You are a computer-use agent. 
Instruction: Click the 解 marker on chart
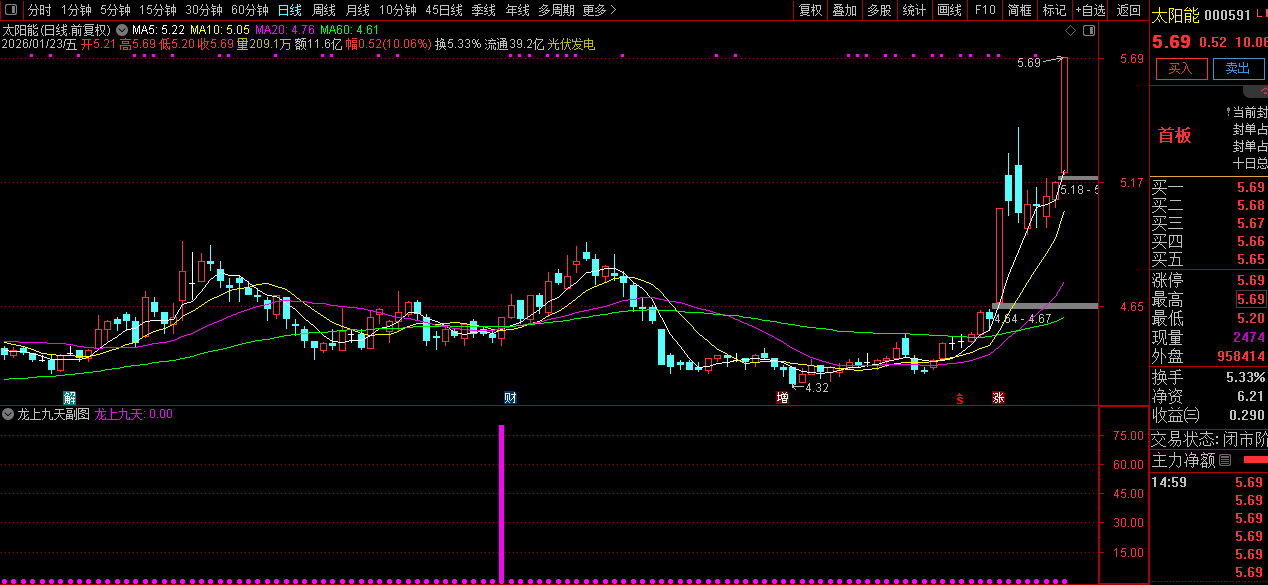[x=69, y=398]
